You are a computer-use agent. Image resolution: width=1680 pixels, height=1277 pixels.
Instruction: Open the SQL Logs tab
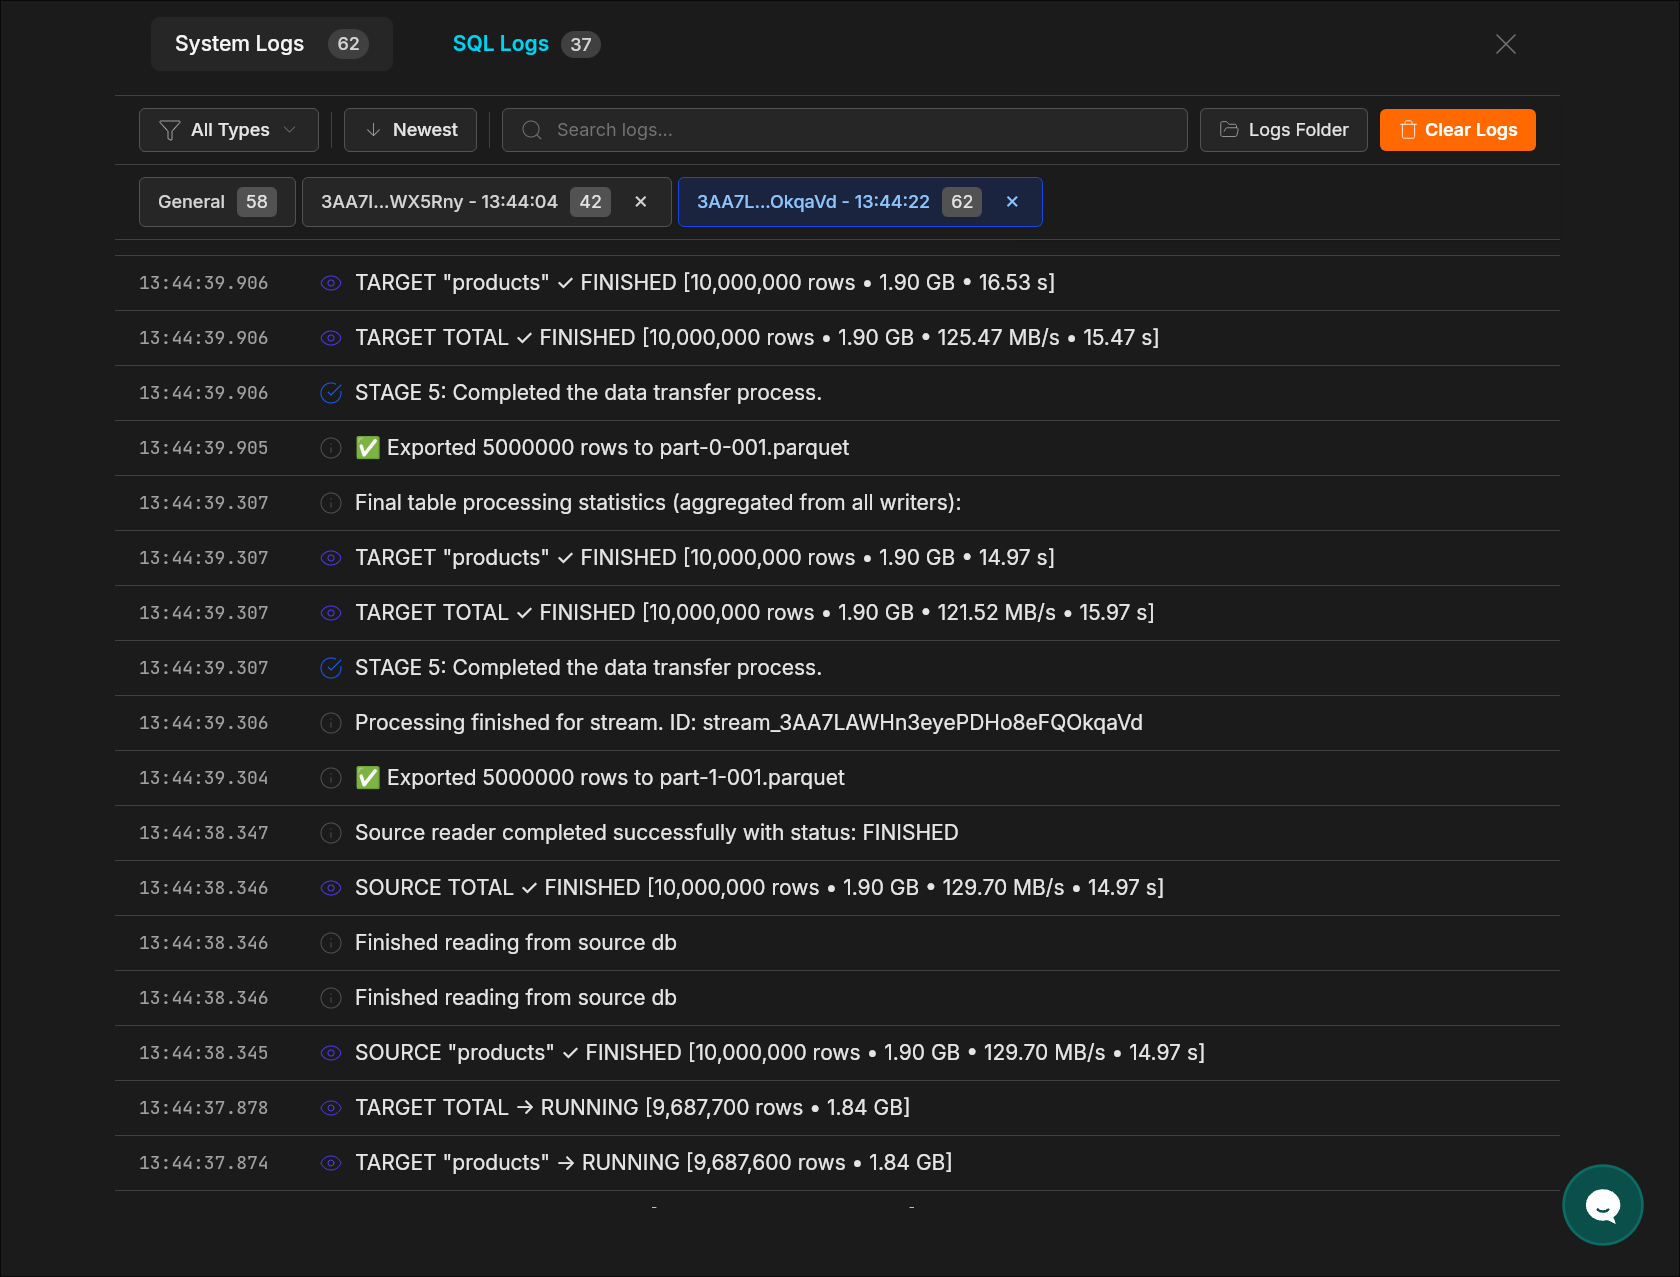point(526,44)
